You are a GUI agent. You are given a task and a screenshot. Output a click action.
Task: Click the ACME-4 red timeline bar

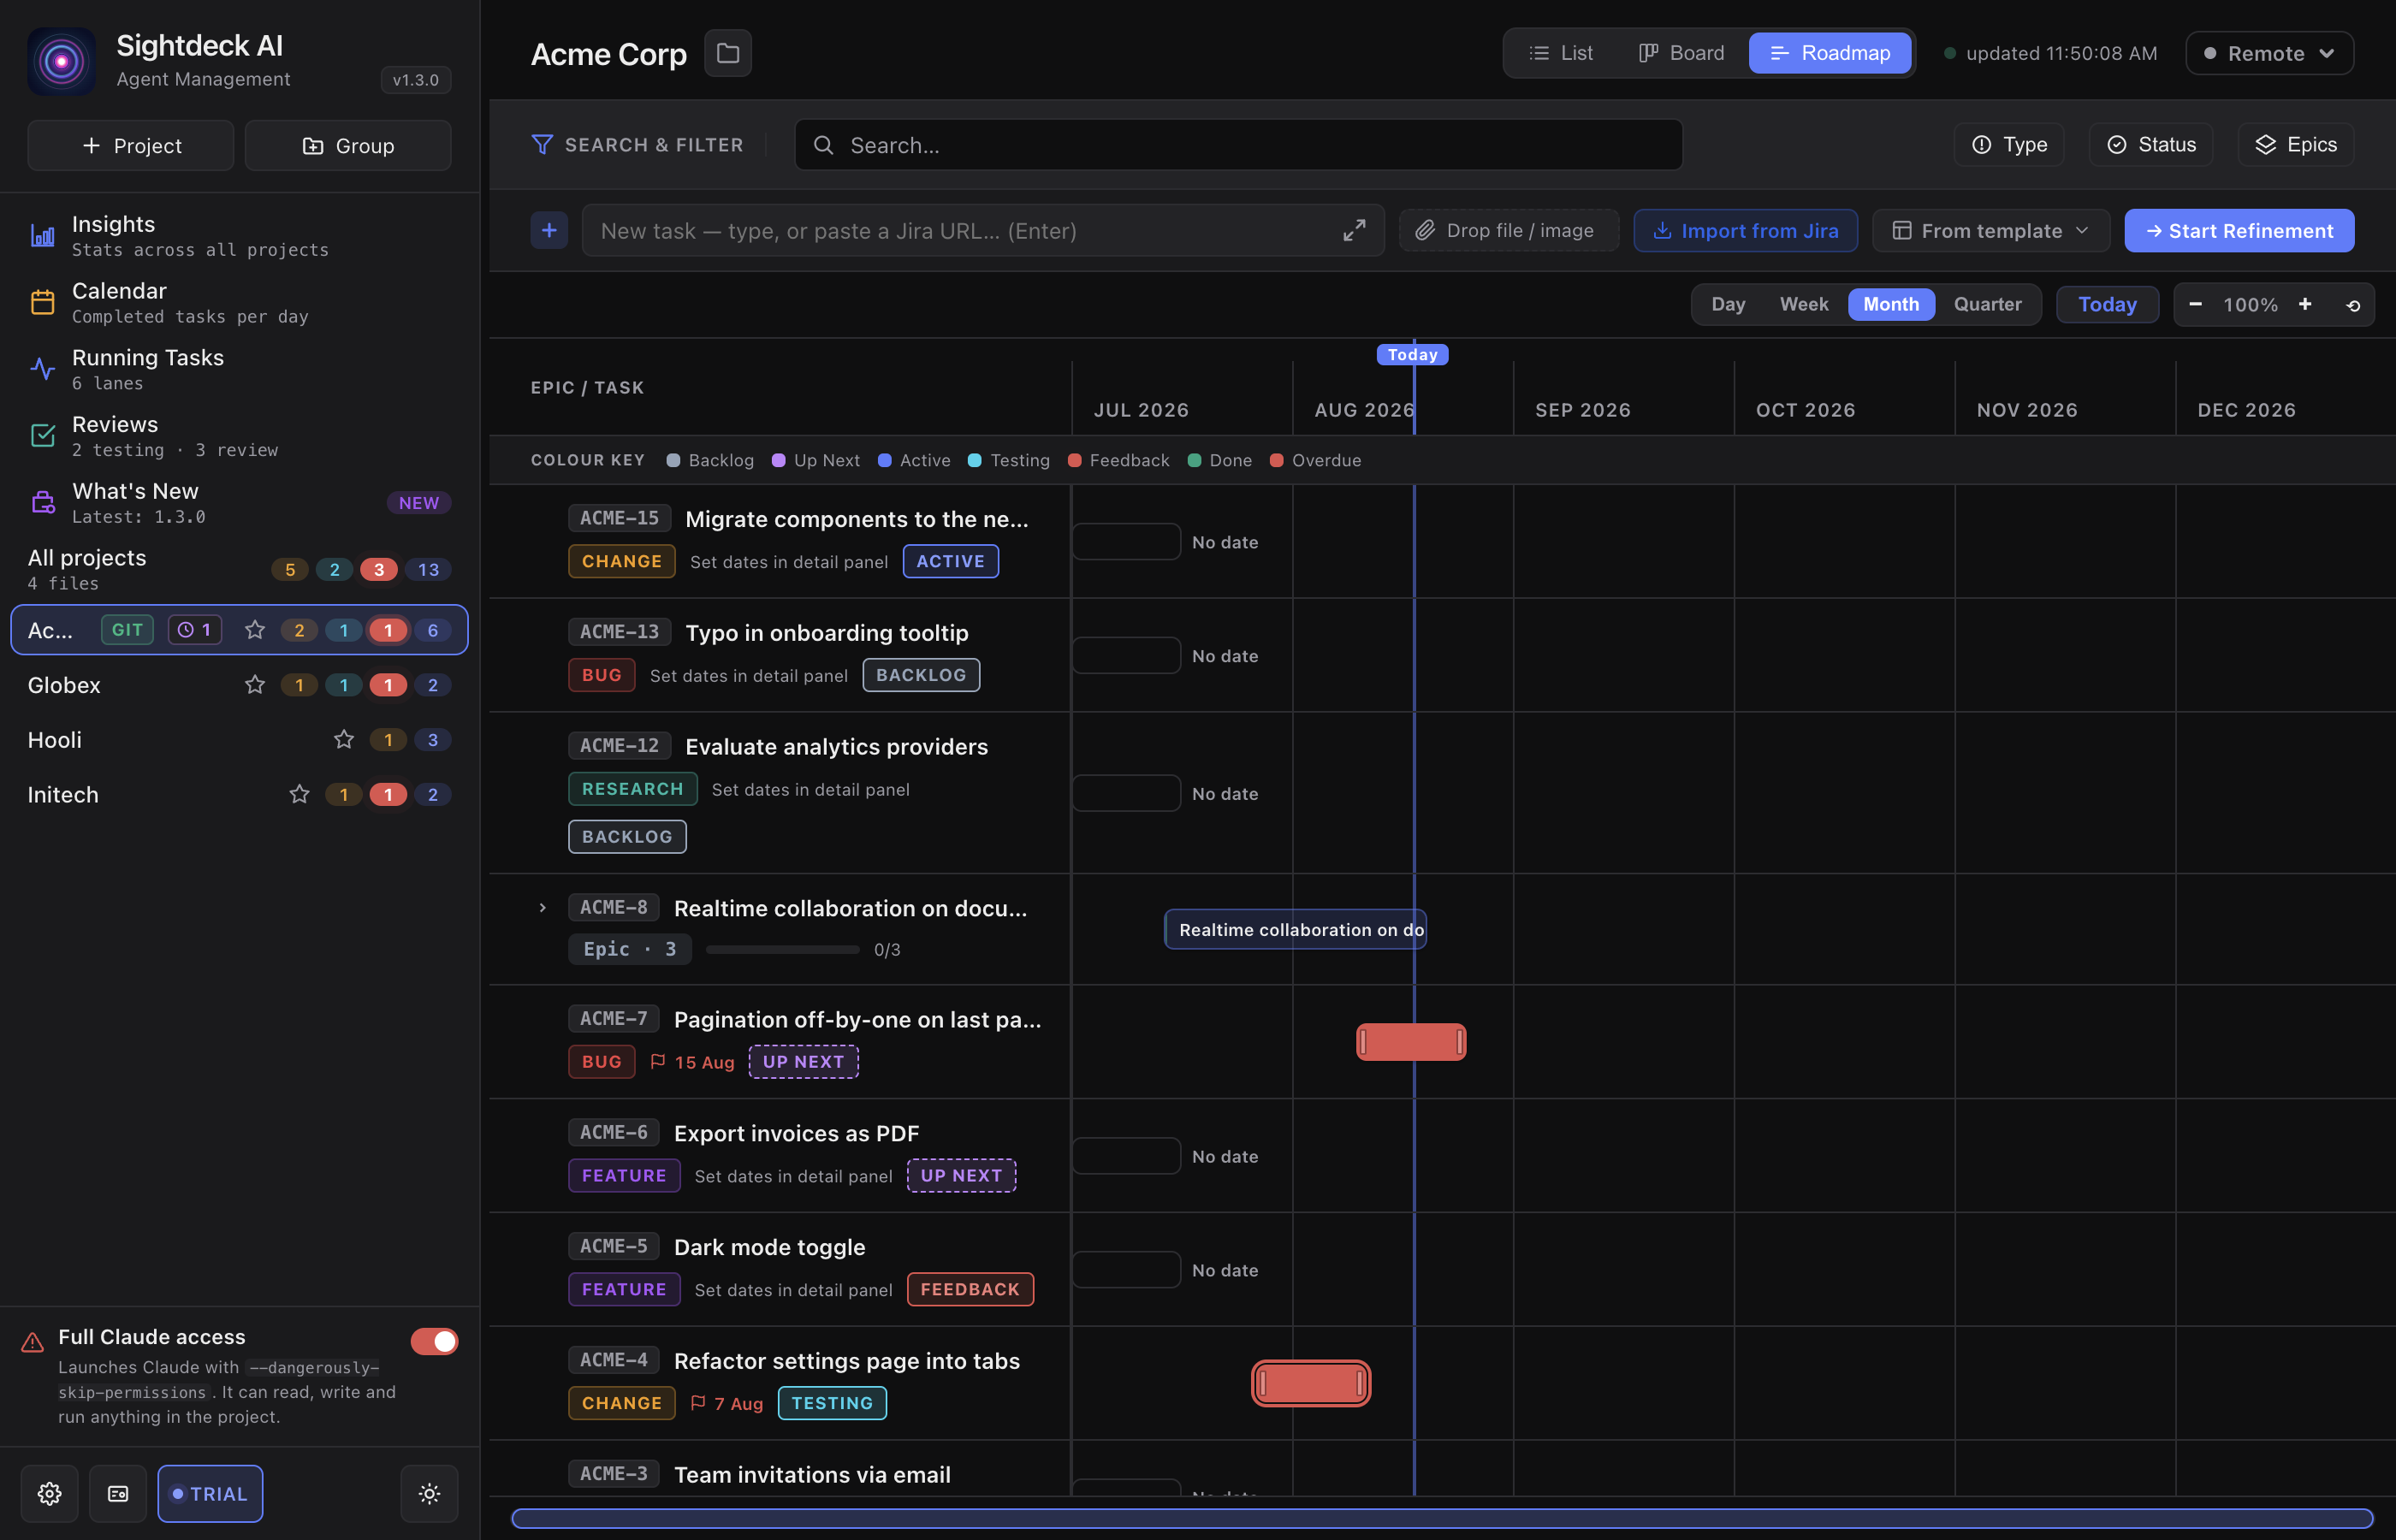(1311, 1384)
